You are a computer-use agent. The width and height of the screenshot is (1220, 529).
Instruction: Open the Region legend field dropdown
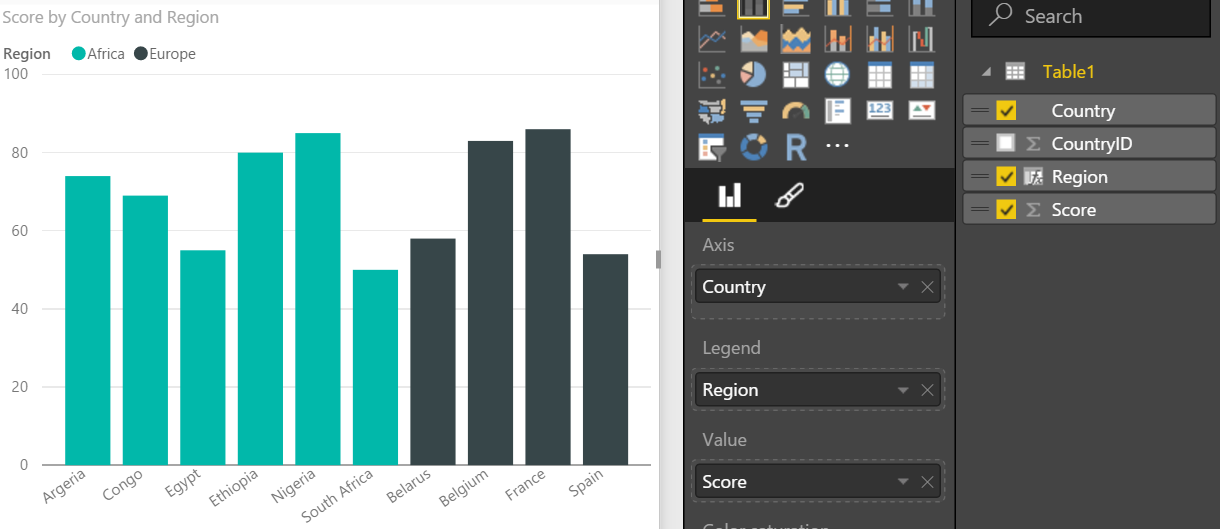[x=903, y=390]
